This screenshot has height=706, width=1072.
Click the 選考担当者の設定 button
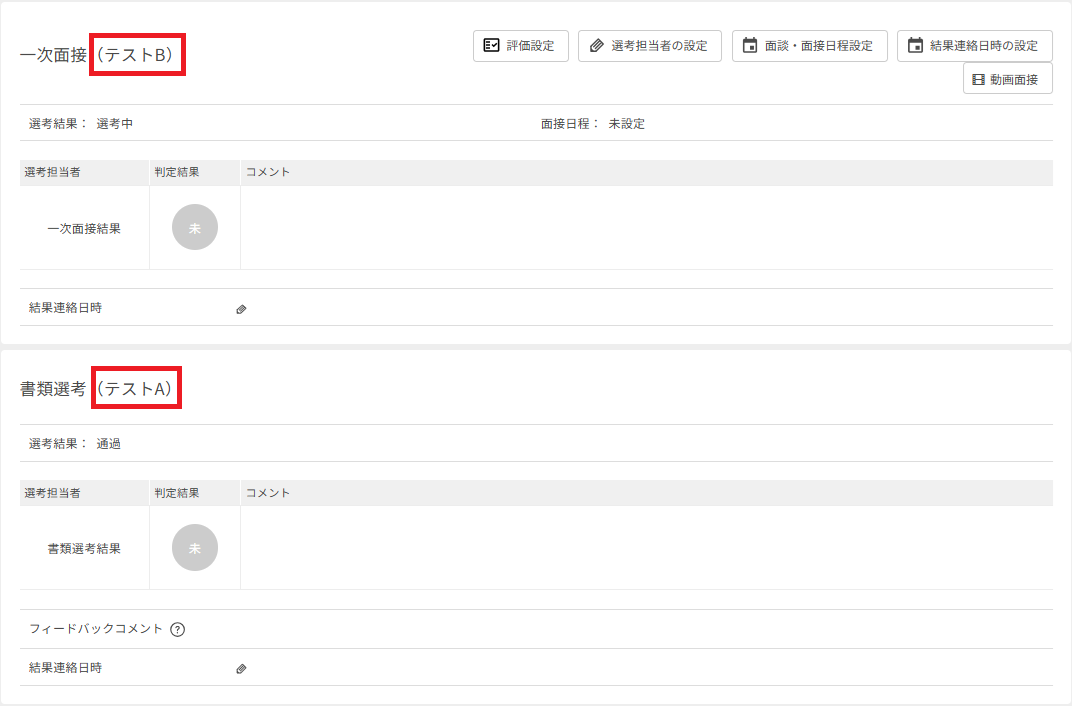click(649, 46)
